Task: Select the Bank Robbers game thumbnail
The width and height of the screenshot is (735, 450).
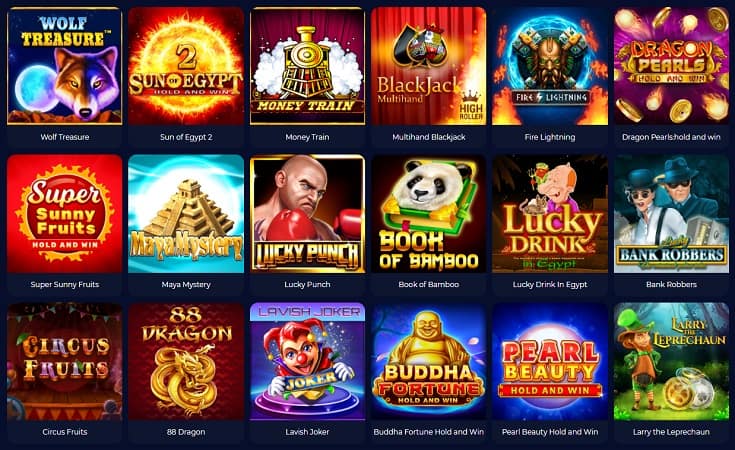Action: pyautogui.click(x=671, y=214)
